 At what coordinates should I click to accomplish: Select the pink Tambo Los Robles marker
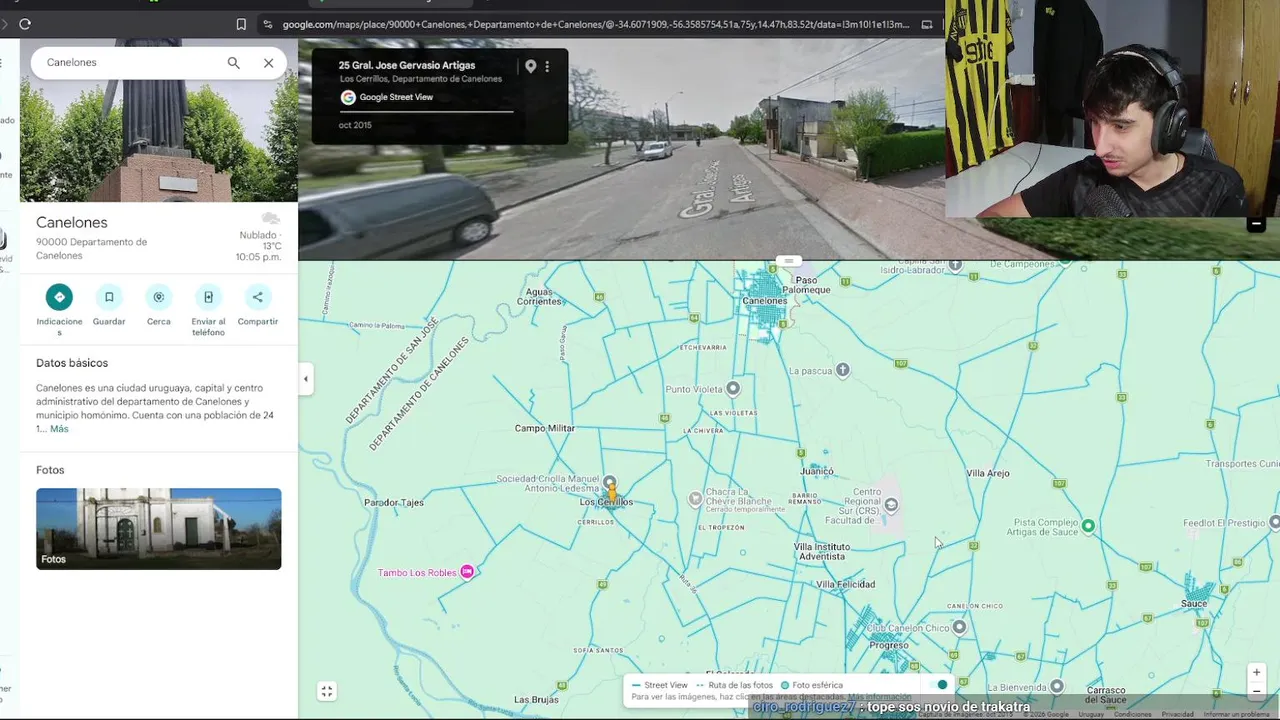coord(467,572)
